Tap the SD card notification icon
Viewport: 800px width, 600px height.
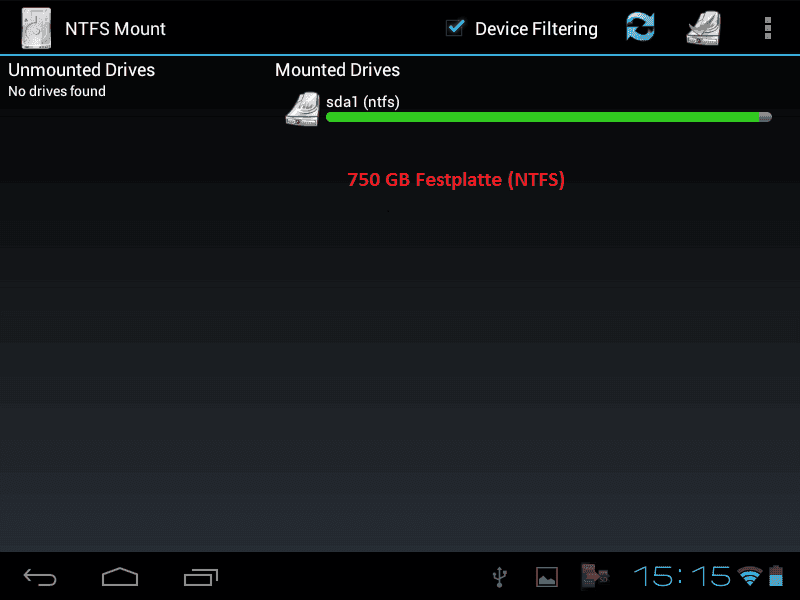pos(594,576)
